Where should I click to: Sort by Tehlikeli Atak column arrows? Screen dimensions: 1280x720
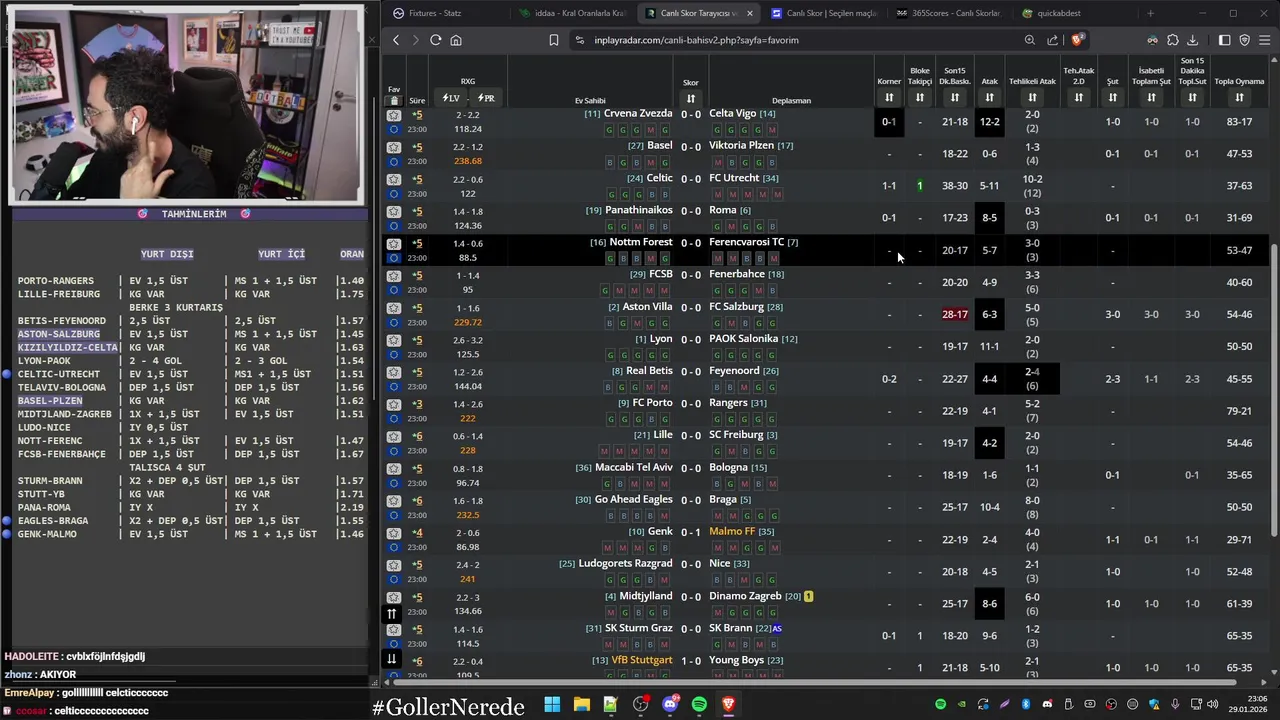pos(1032,97)
